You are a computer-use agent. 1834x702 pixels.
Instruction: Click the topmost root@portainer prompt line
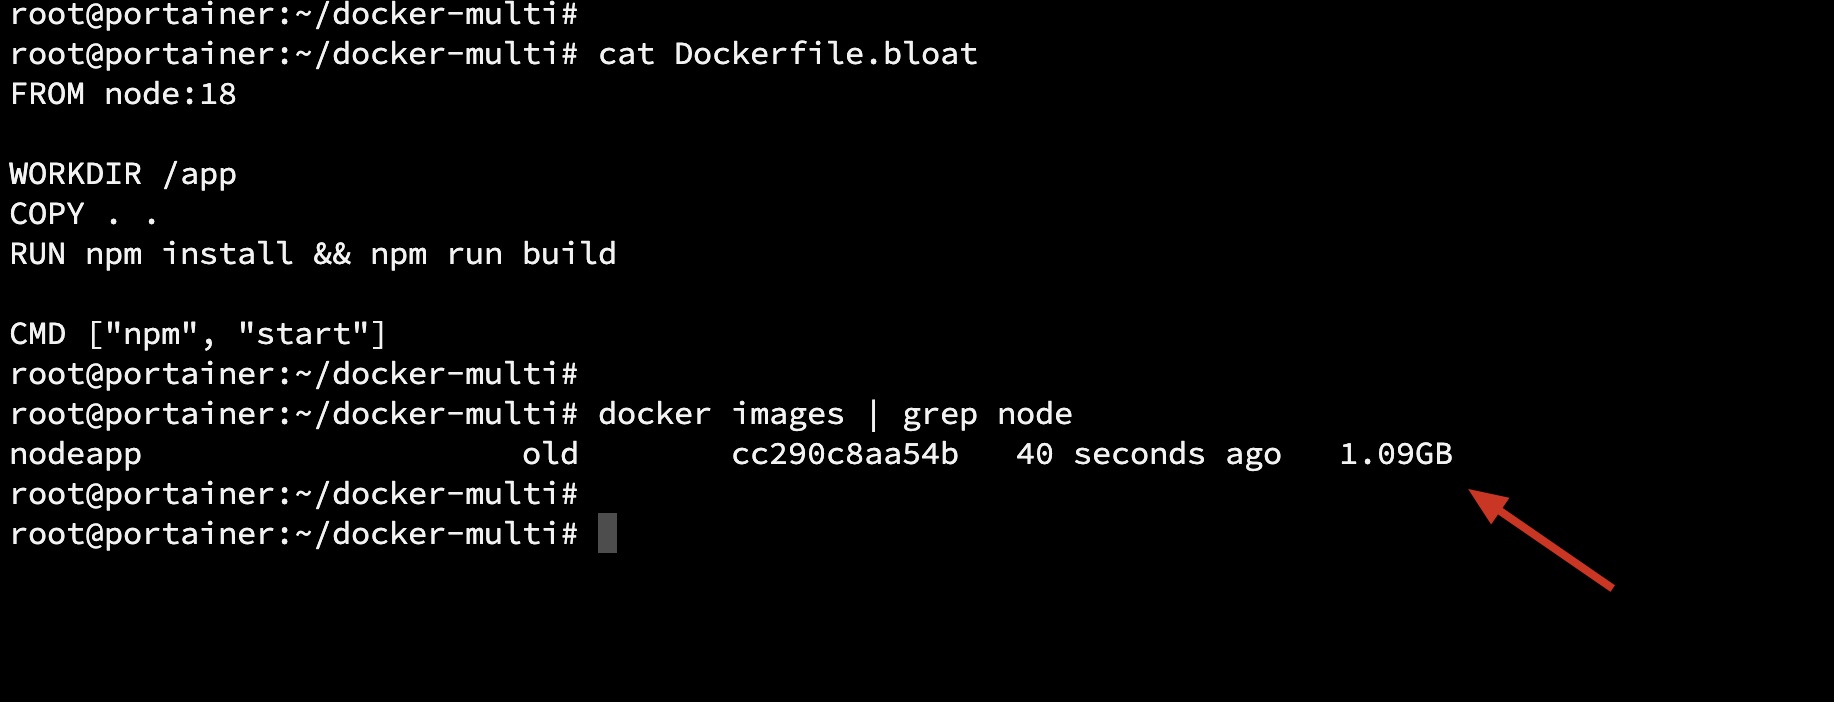coord(294,13)
